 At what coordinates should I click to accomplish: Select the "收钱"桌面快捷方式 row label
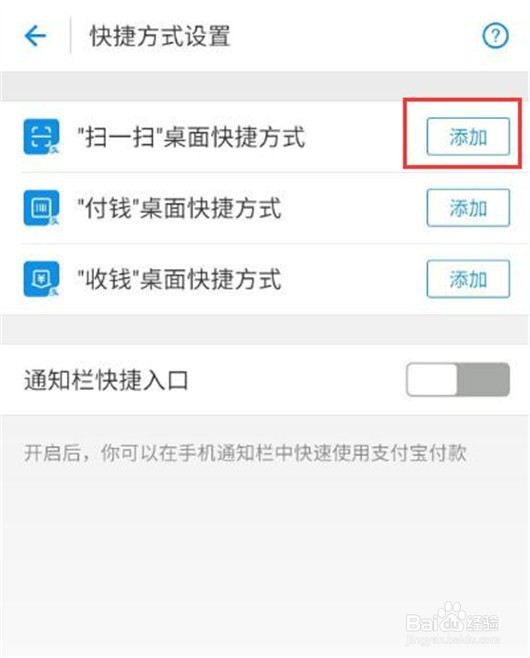pos(179,279)
